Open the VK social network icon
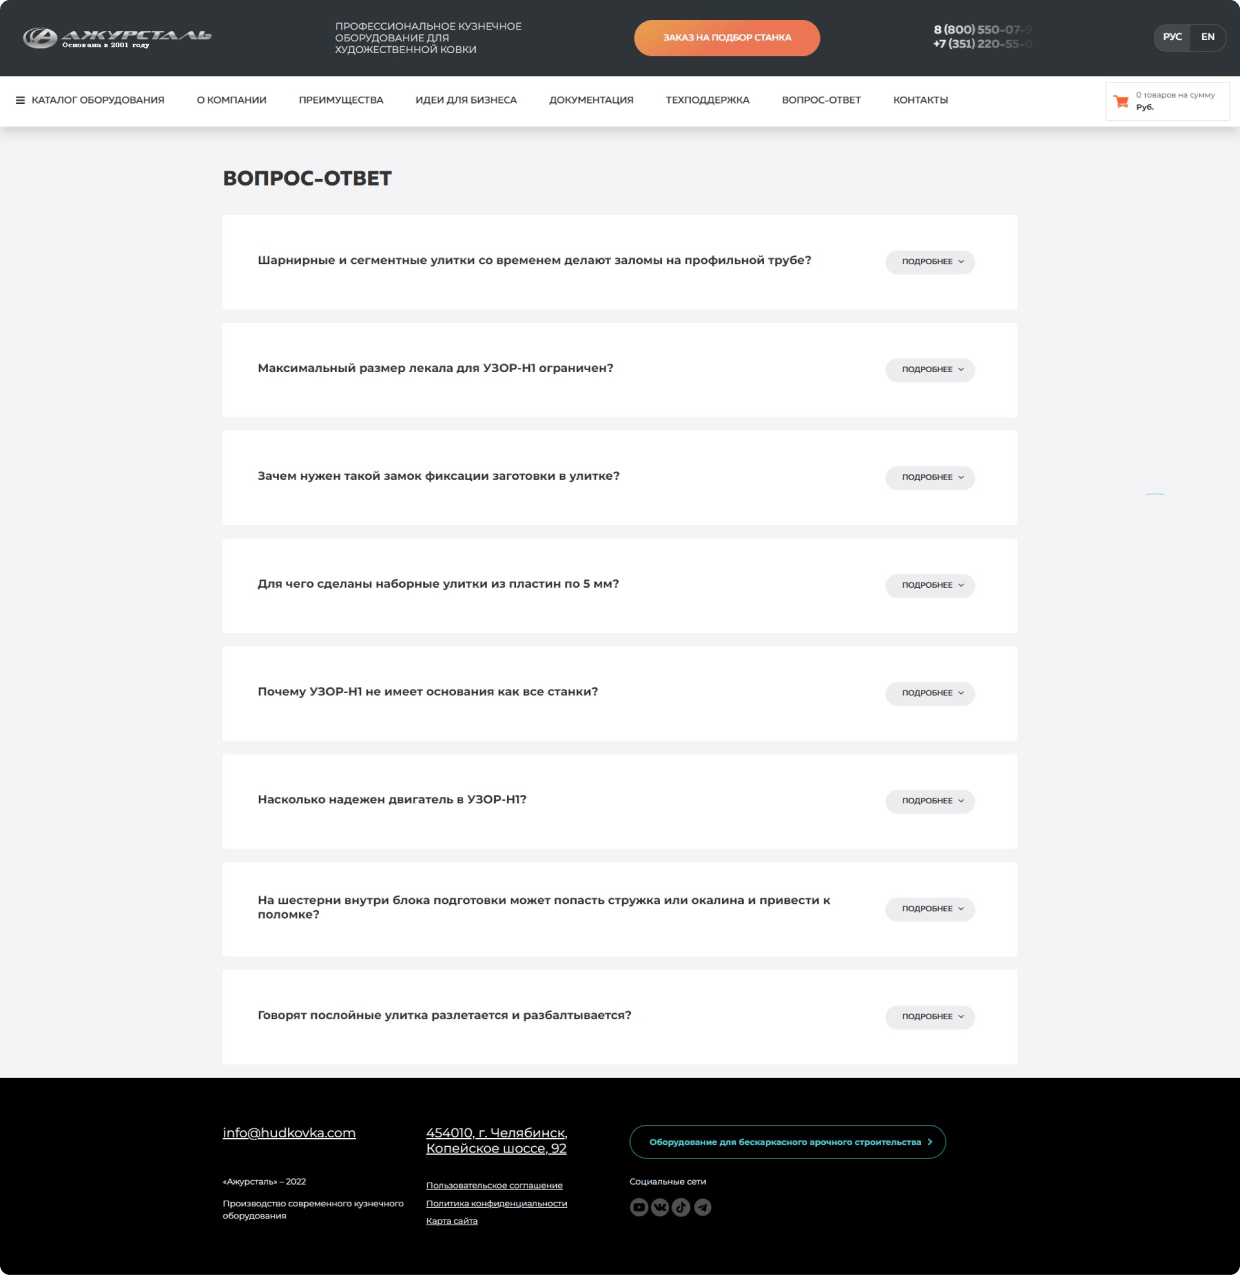The width and height of the screenshot is (1240, 1275). [x=660, y=1207]
